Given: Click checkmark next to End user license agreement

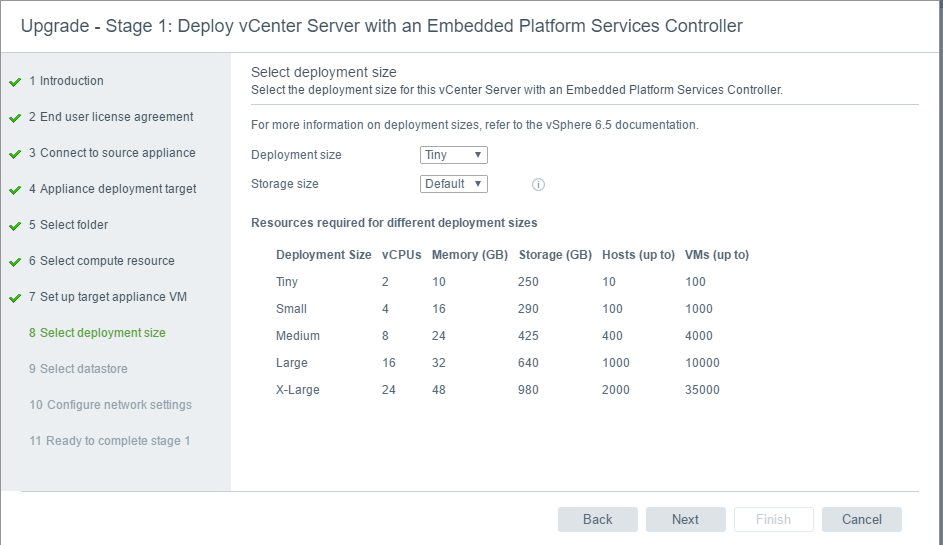Looking at the screenshot, I should click(15, 118).
